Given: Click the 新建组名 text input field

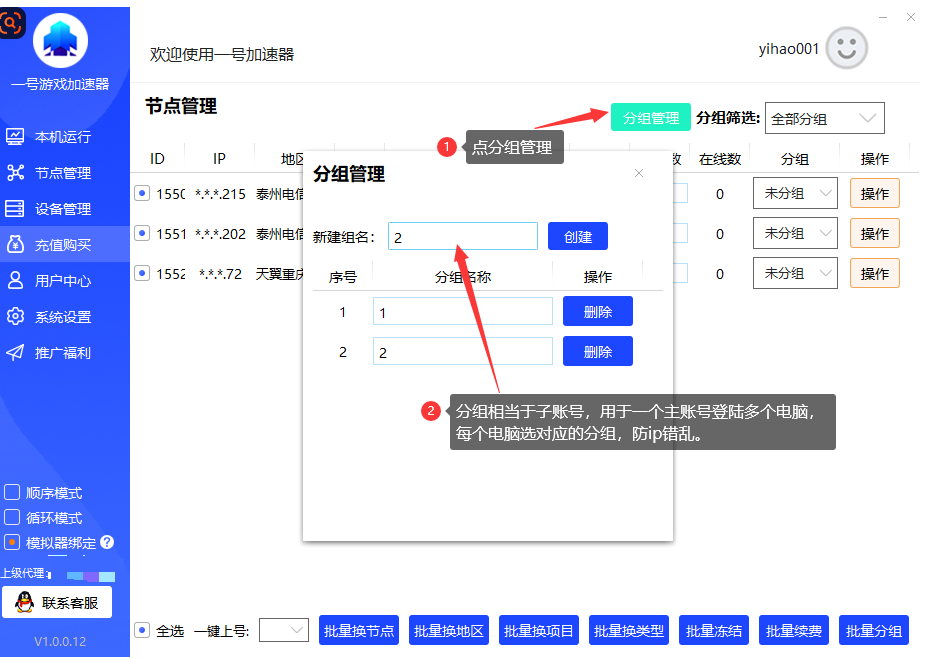Looking at the screenshot, I should pyautogui.click(x=462, y=237).
